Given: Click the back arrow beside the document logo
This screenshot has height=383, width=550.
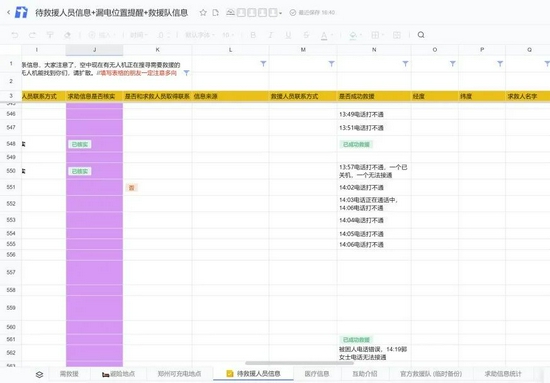Looking at the screenshot, I should 8,13.
